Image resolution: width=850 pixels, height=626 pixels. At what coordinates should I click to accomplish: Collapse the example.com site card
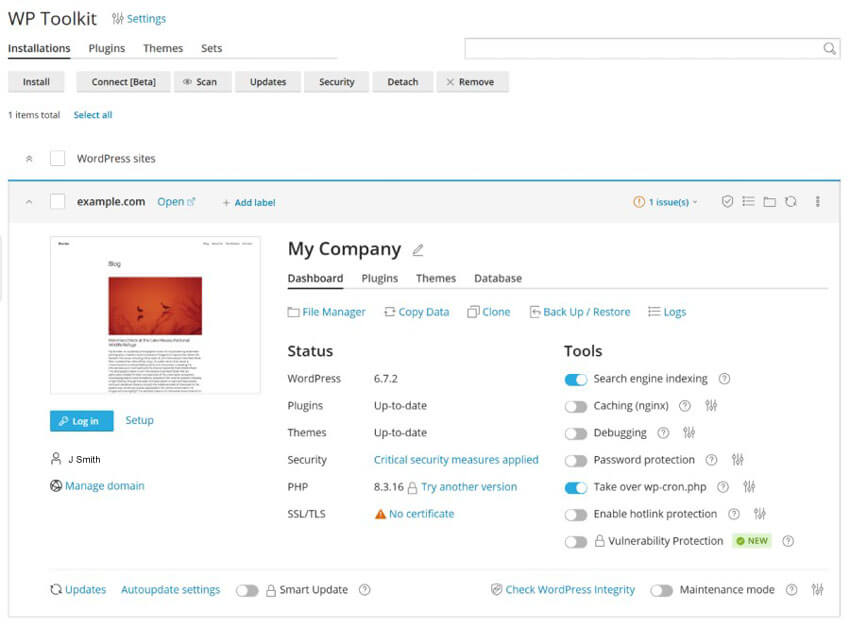[x=29, y=201]
